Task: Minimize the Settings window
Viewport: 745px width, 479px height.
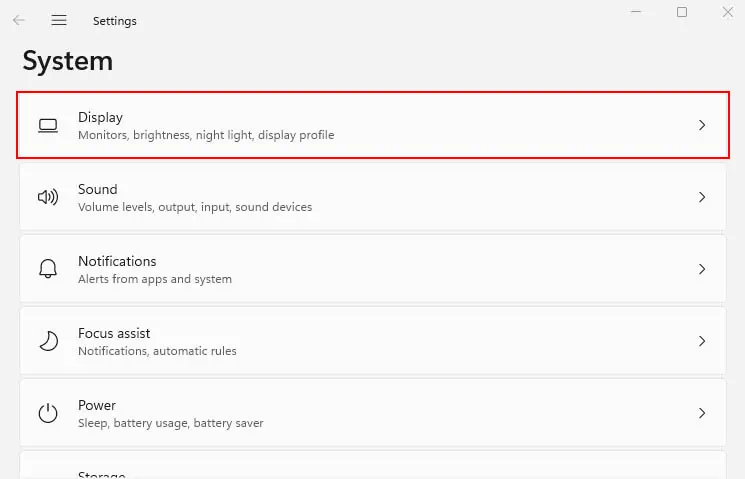Action: click(636, 12)
